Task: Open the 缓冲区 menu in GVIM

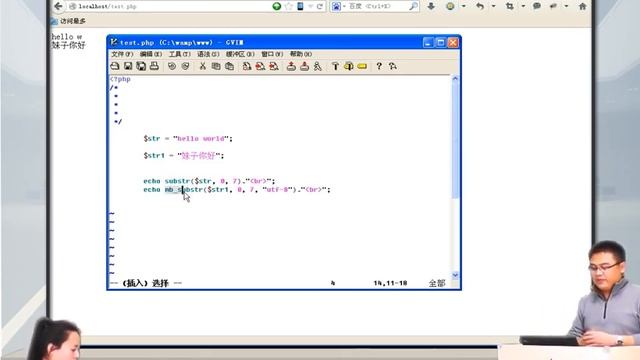Action: pyautogui.click(x=240, y=54)
